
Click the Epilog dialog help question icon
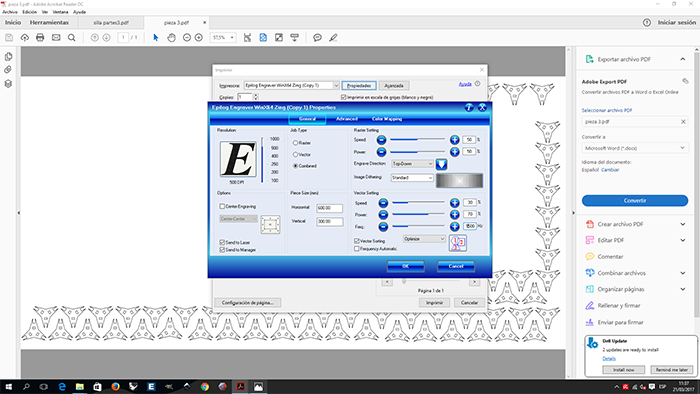pos(469,108)
